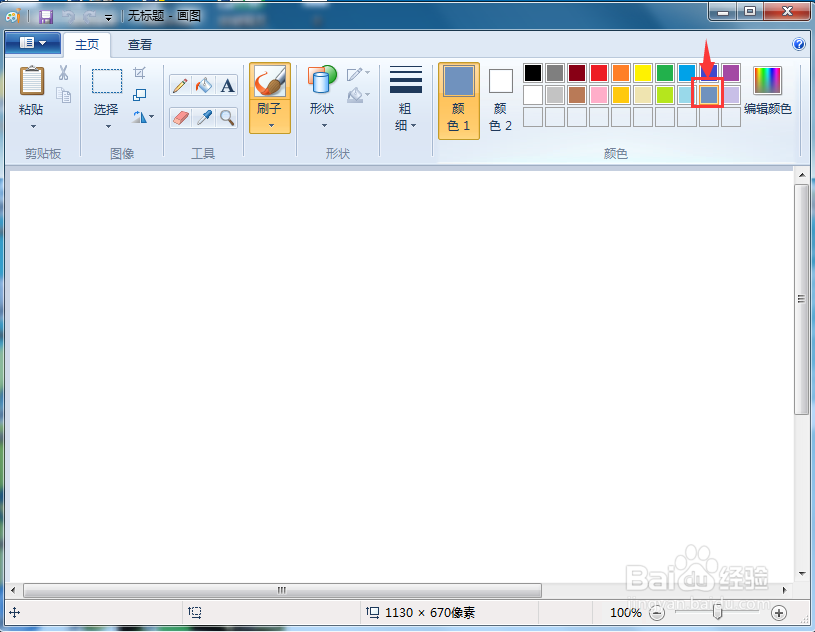Select the Text tool
This screenshot has height=632, width=815.
(227, 85)
